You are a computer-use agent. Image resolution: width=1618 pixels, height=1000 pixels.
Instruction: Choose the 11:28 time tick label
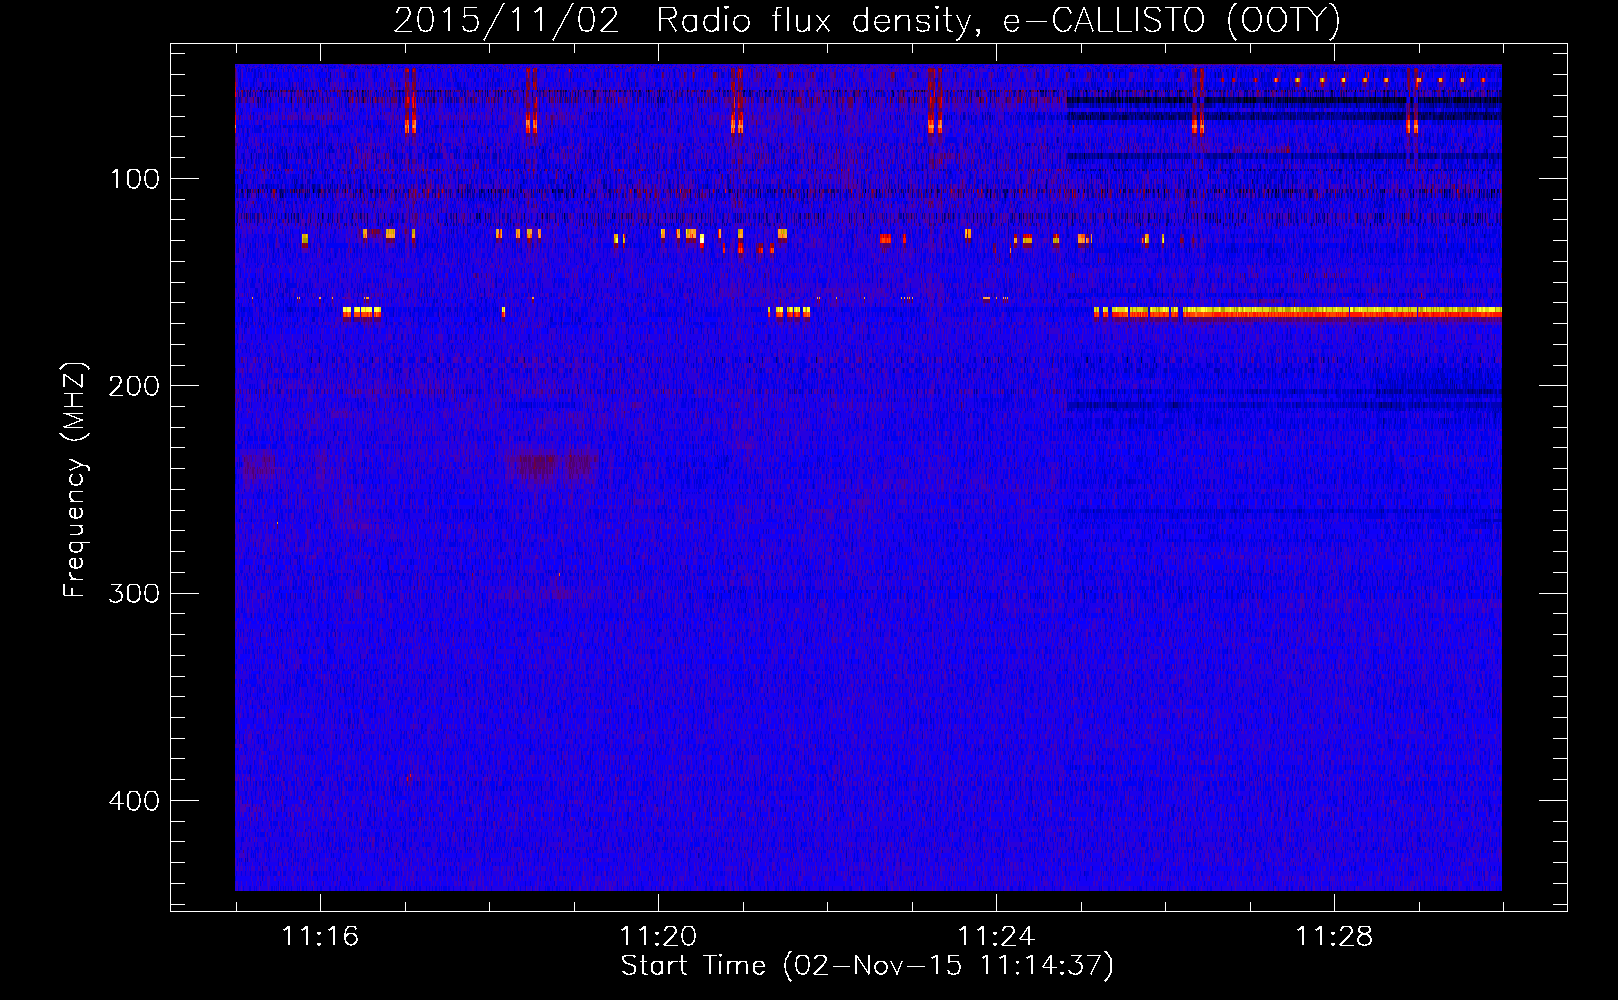1334,936
